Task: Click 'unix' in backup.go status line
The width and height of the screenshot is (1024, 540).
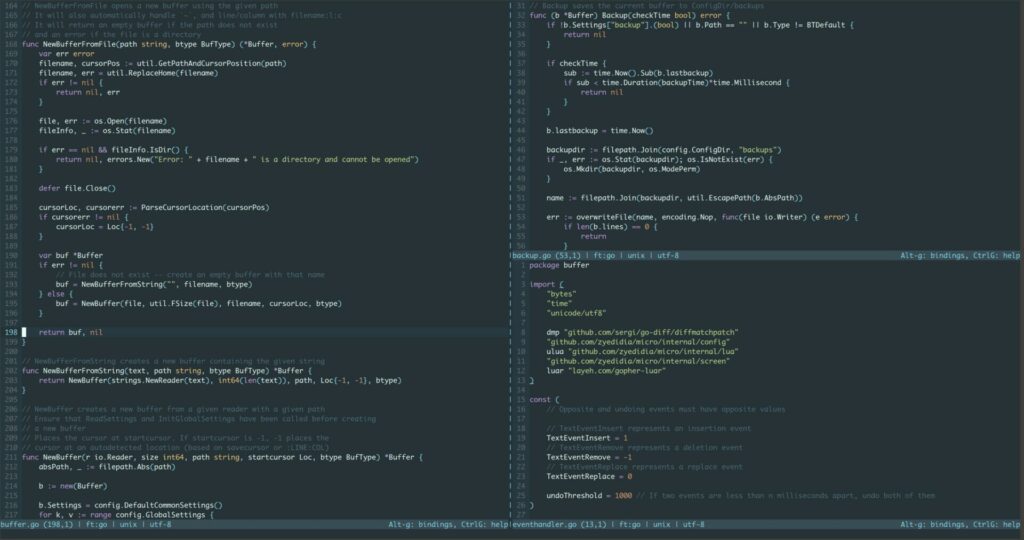Action: [635, 256]
